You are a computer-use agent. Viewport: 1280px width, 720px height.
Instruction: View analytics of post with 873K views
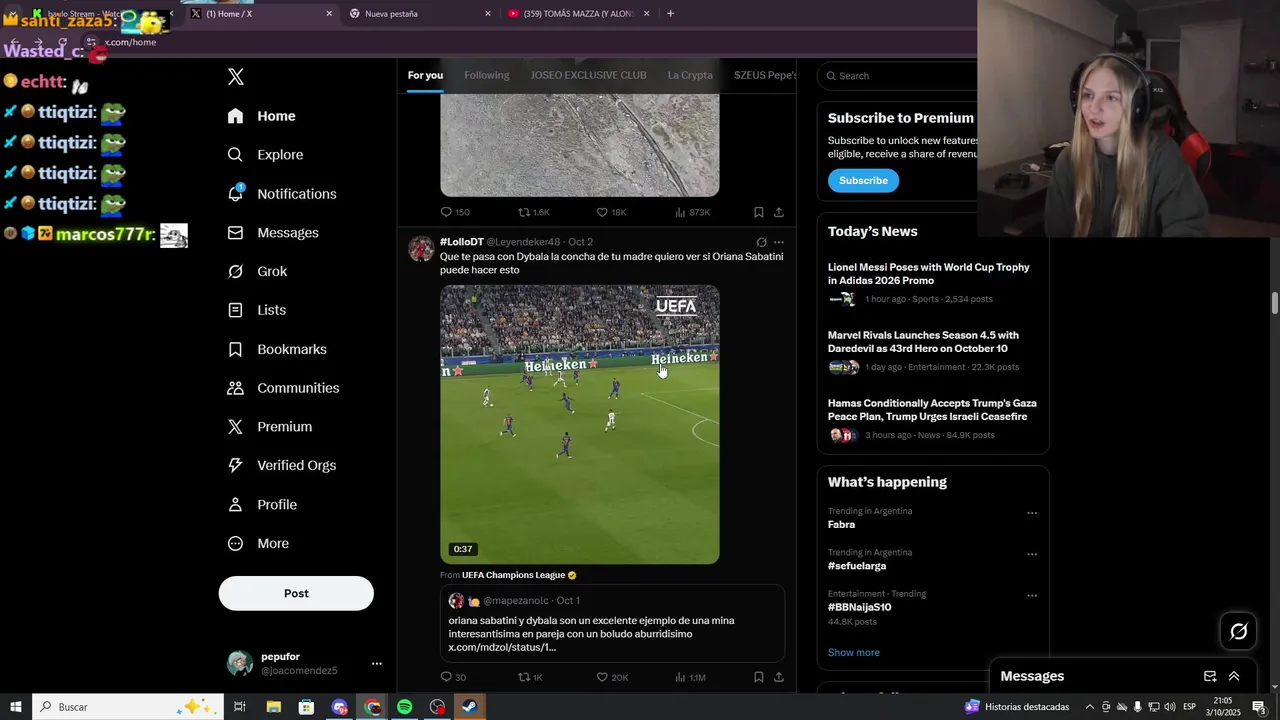click(x=692, y=212)
